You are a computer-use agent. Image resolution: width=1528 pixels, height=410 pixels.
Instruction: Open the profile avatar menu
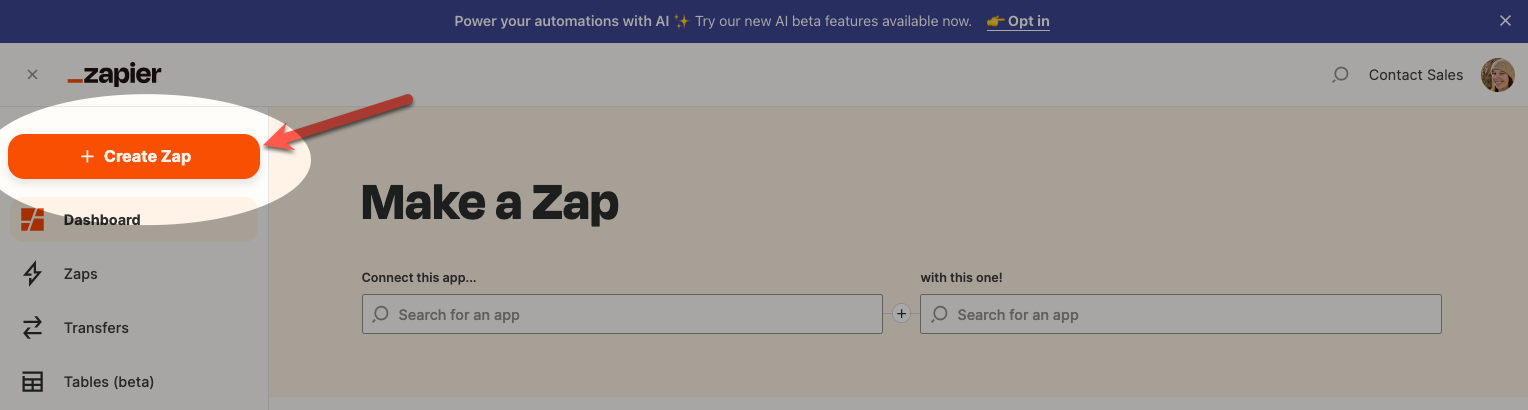[x=1497, y=75]
